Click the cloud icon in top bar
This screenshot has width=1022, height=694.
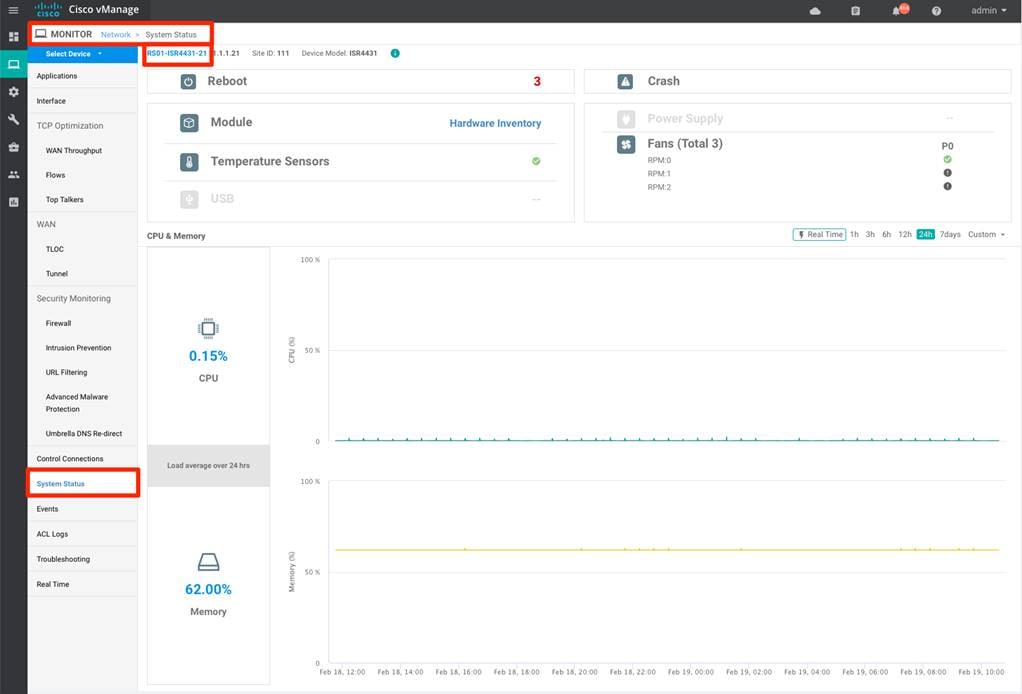[x=815, y=11]
